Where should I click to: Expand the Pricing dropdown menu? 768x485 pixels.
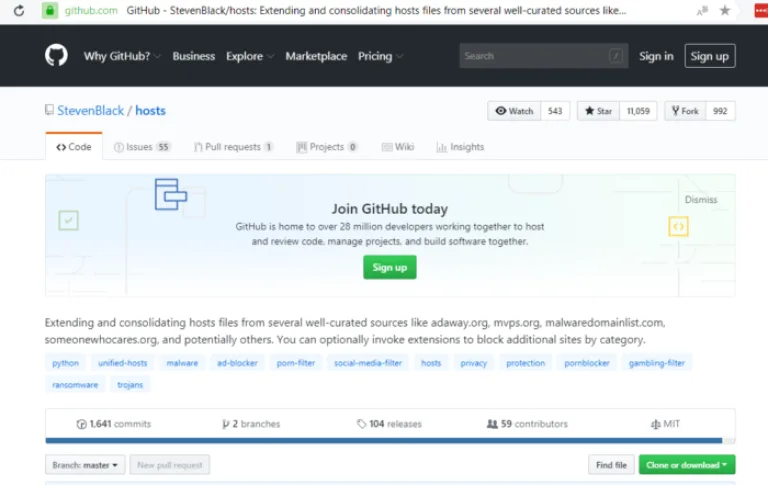pyautogui.click(x=381, y=56)
